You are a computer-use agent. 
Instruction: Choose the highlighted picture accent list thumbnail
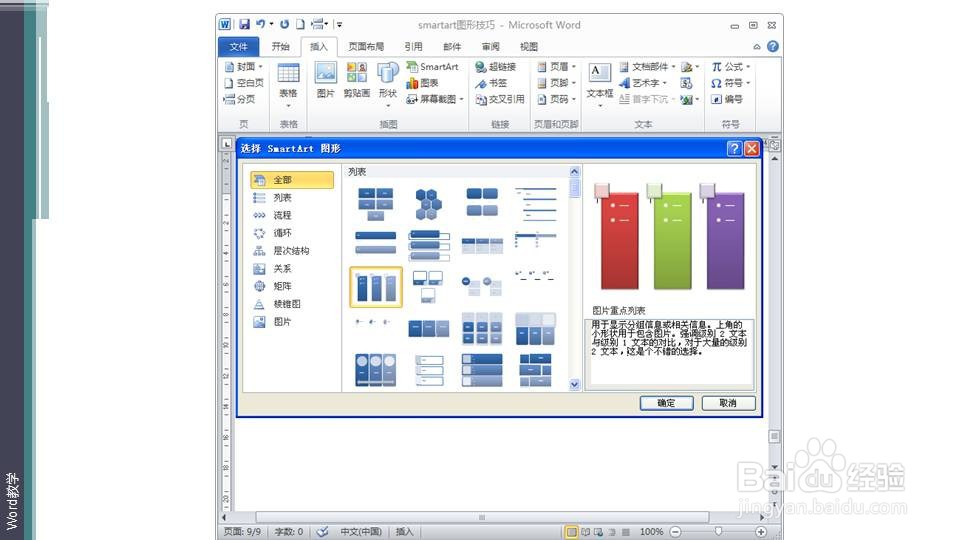376,287
